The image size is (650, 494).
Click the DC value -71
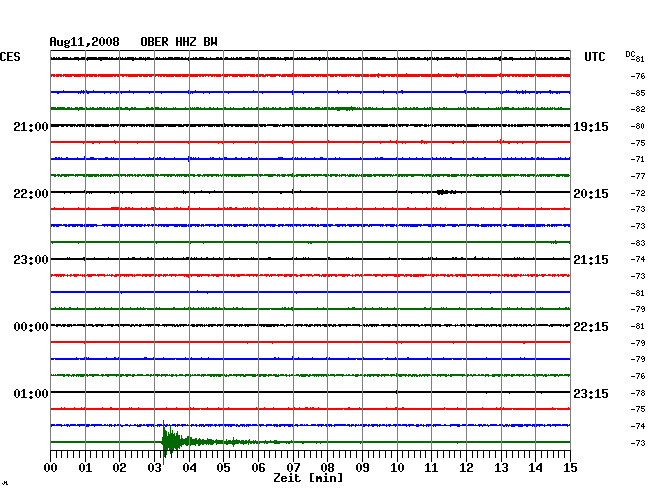[x=638, y=159]
